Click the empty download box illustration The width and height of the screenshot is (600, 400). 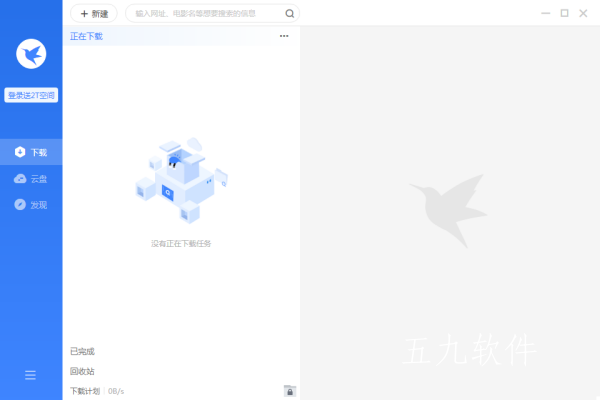[x=181, y=180]
